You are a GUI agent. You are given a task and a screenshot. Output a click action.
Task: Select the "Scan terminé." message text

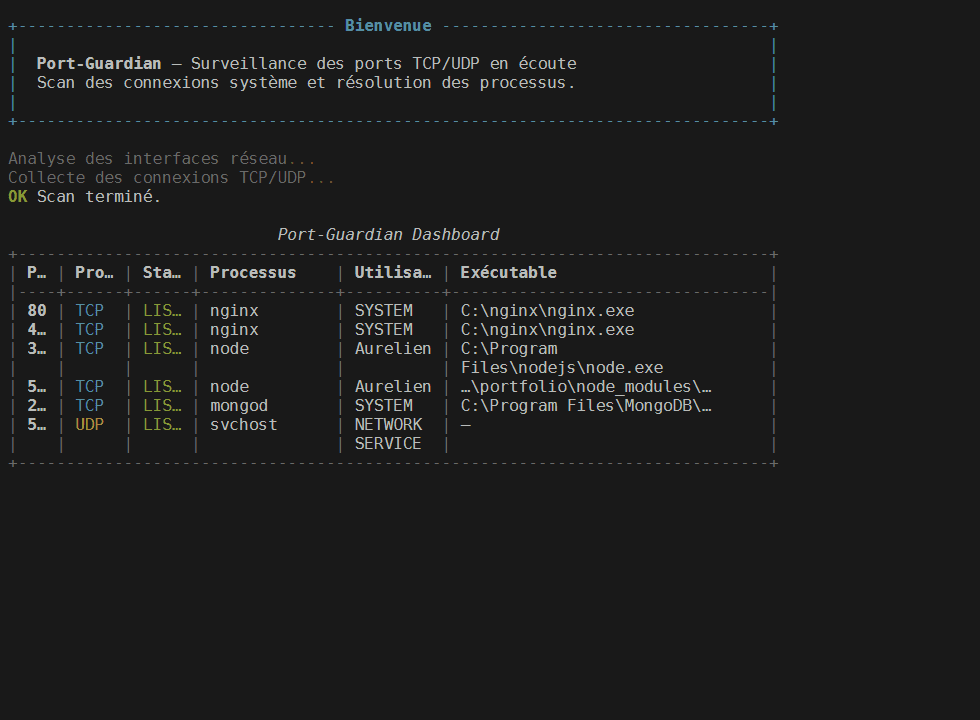99,197
